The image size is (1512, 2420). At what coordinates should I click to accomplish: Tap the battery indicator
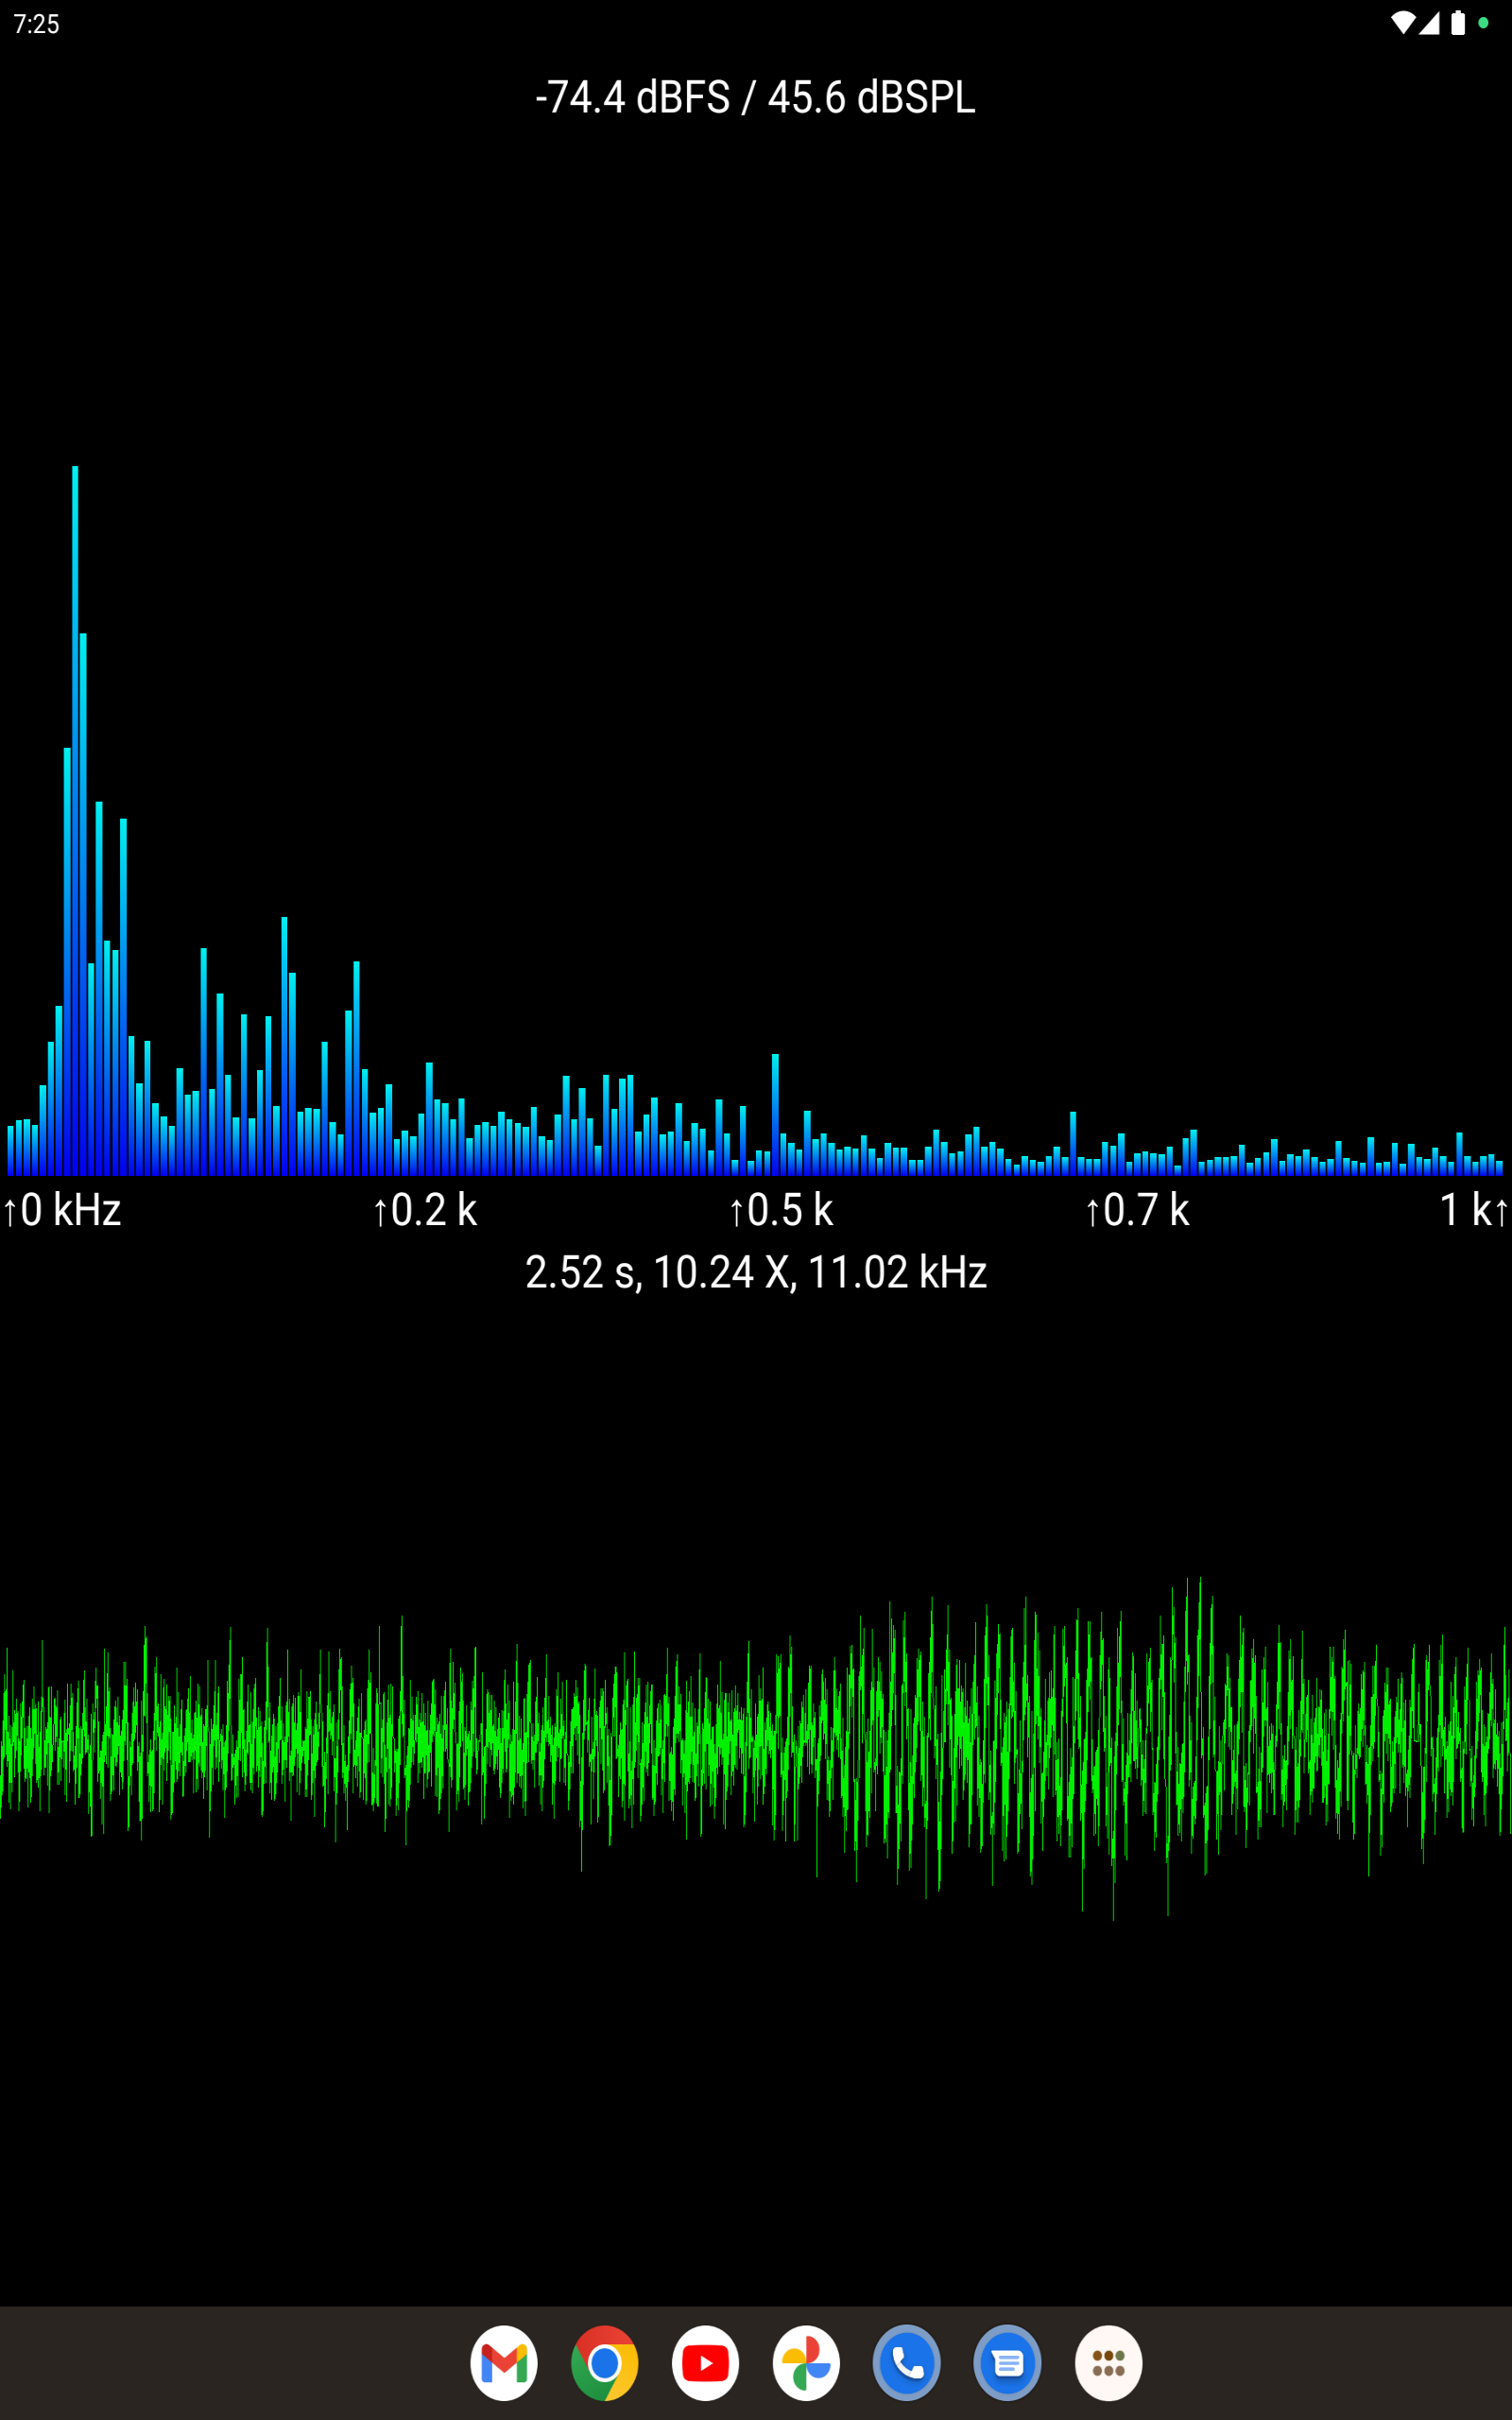point(1460,23)
